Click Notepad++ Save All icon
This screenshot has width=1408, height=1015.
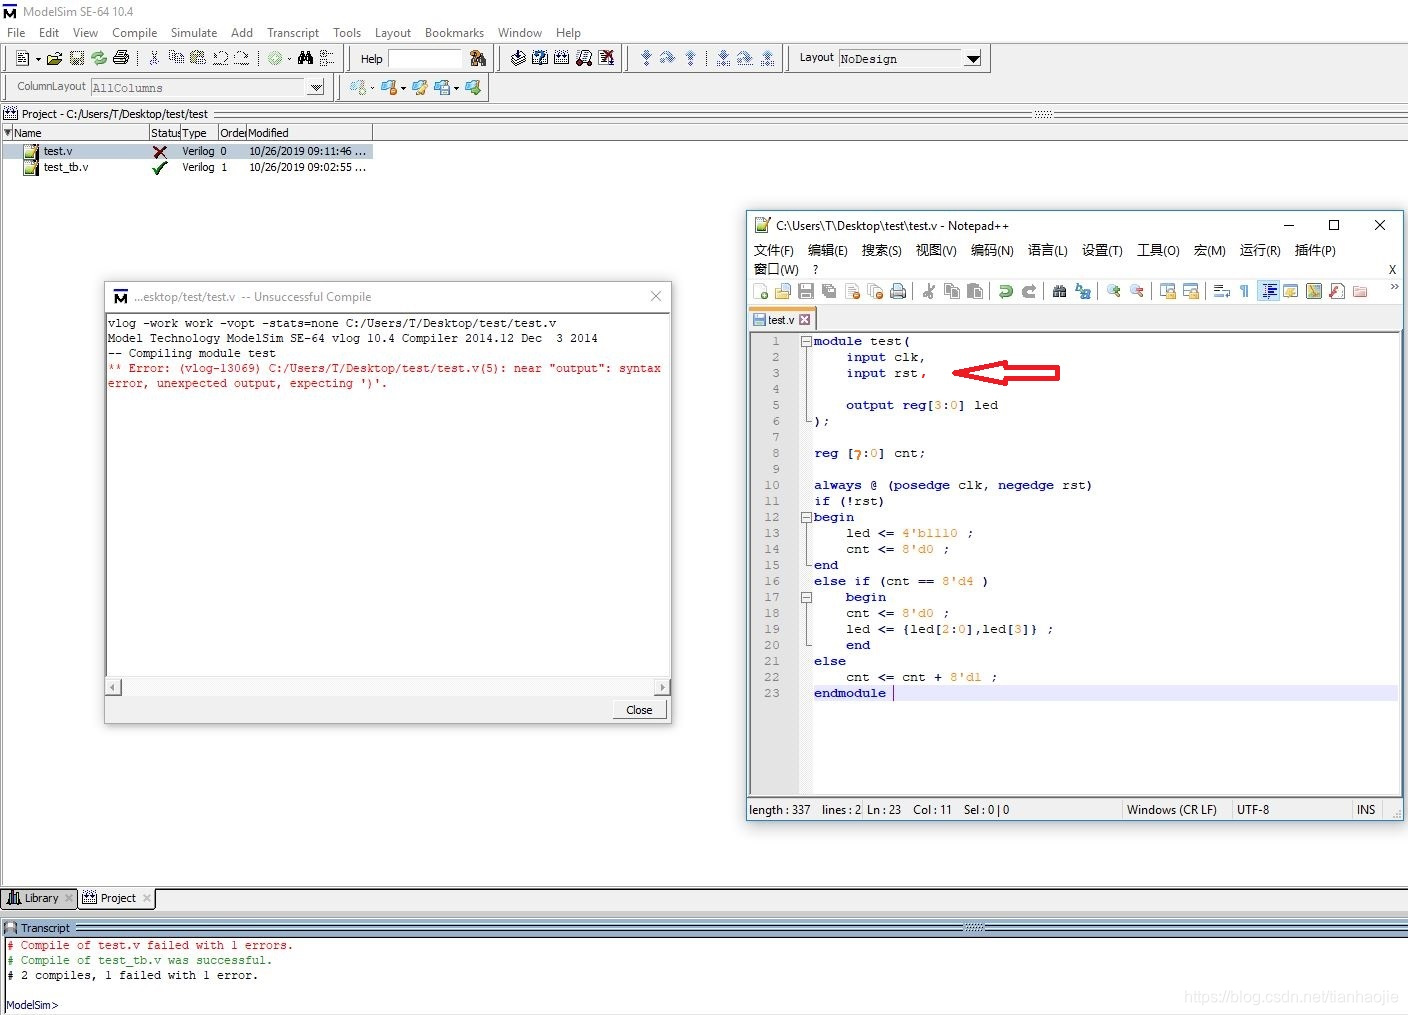(x=829, y=291)
